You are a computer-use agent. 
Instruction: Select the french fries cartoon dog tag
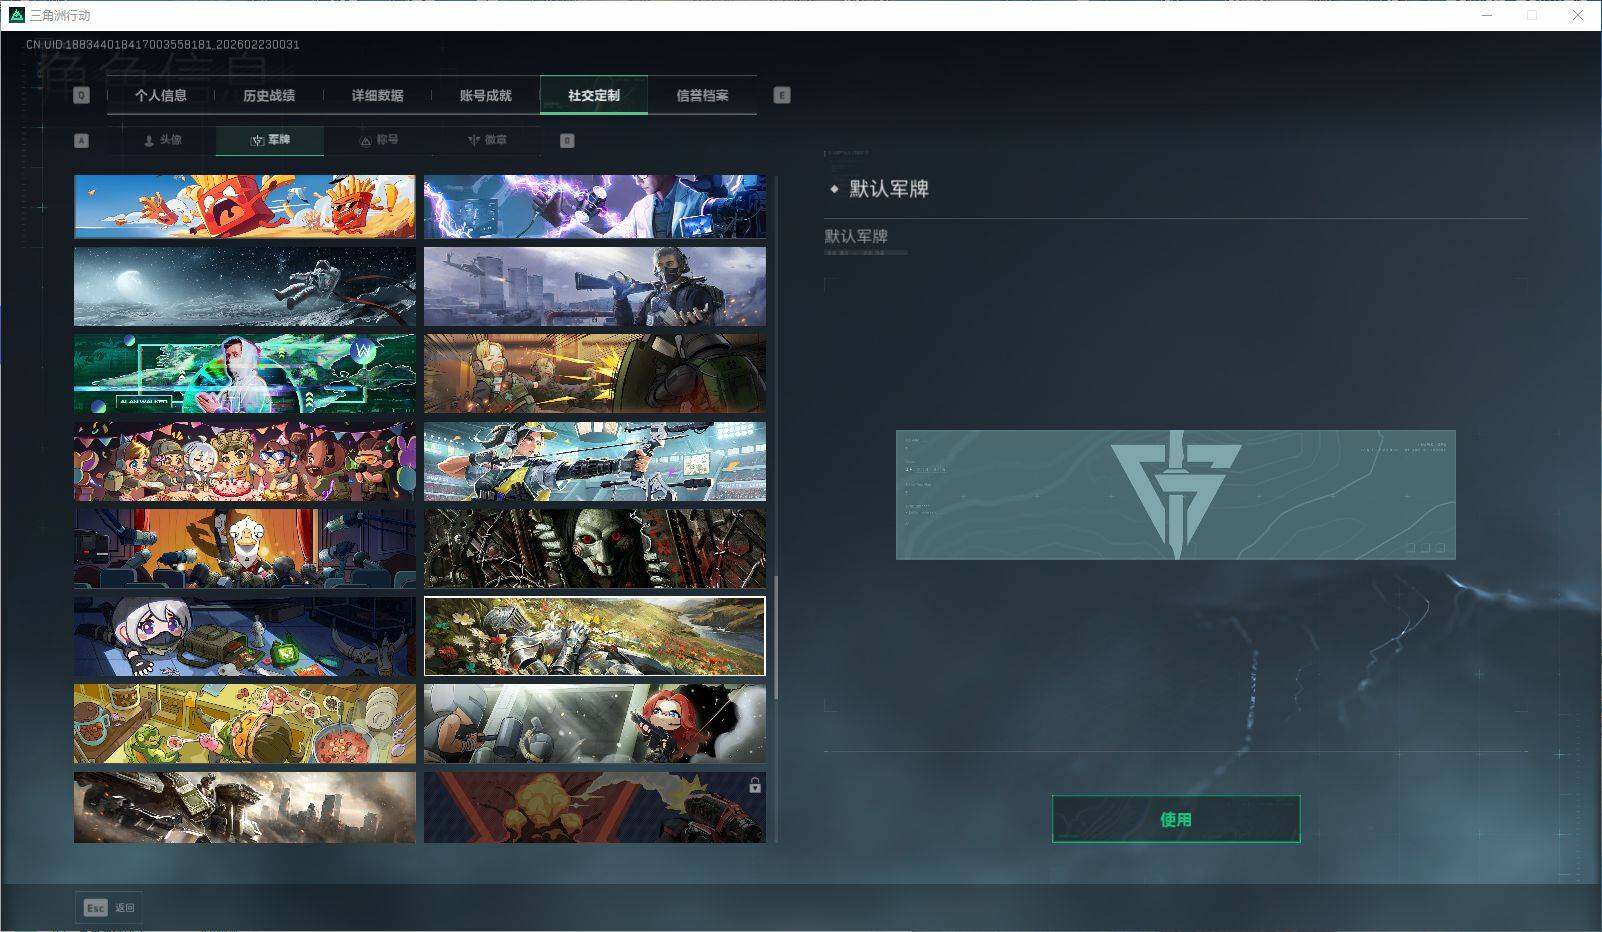click(245, 207)
